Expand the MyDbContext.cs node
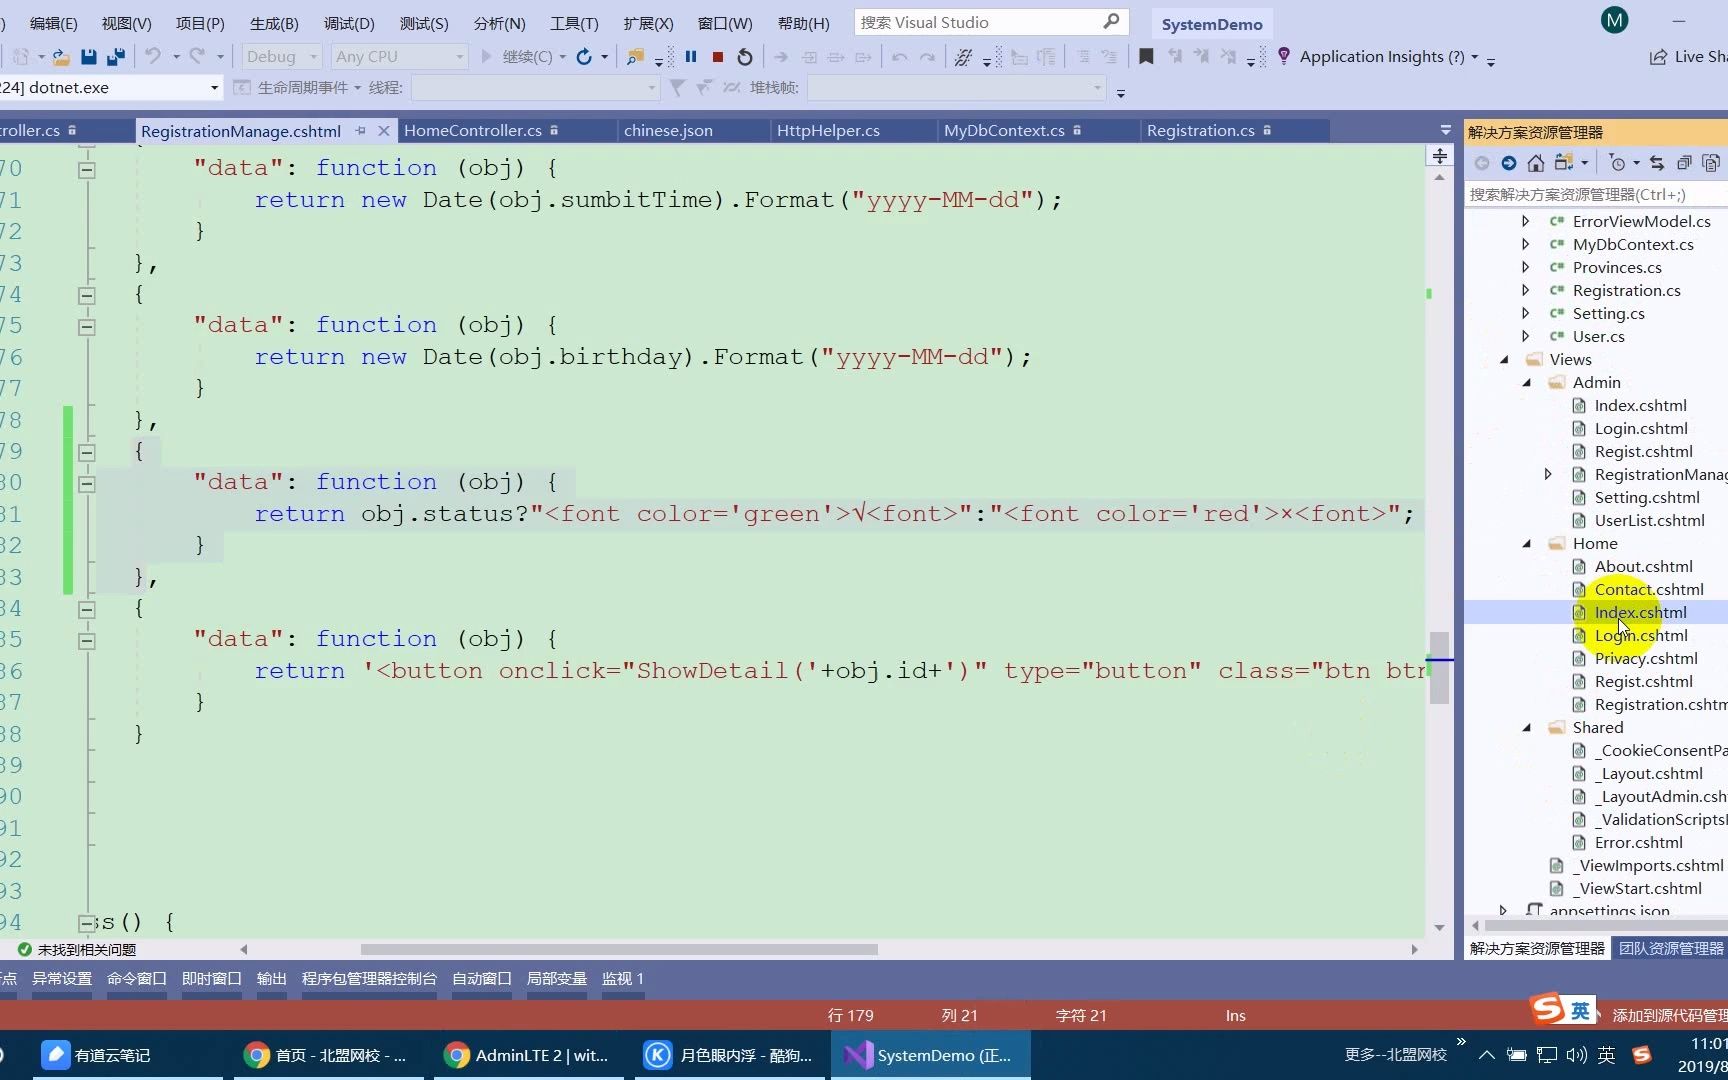The width and height of the screenshot is (1728, 1080). (x=1525, y=244)
